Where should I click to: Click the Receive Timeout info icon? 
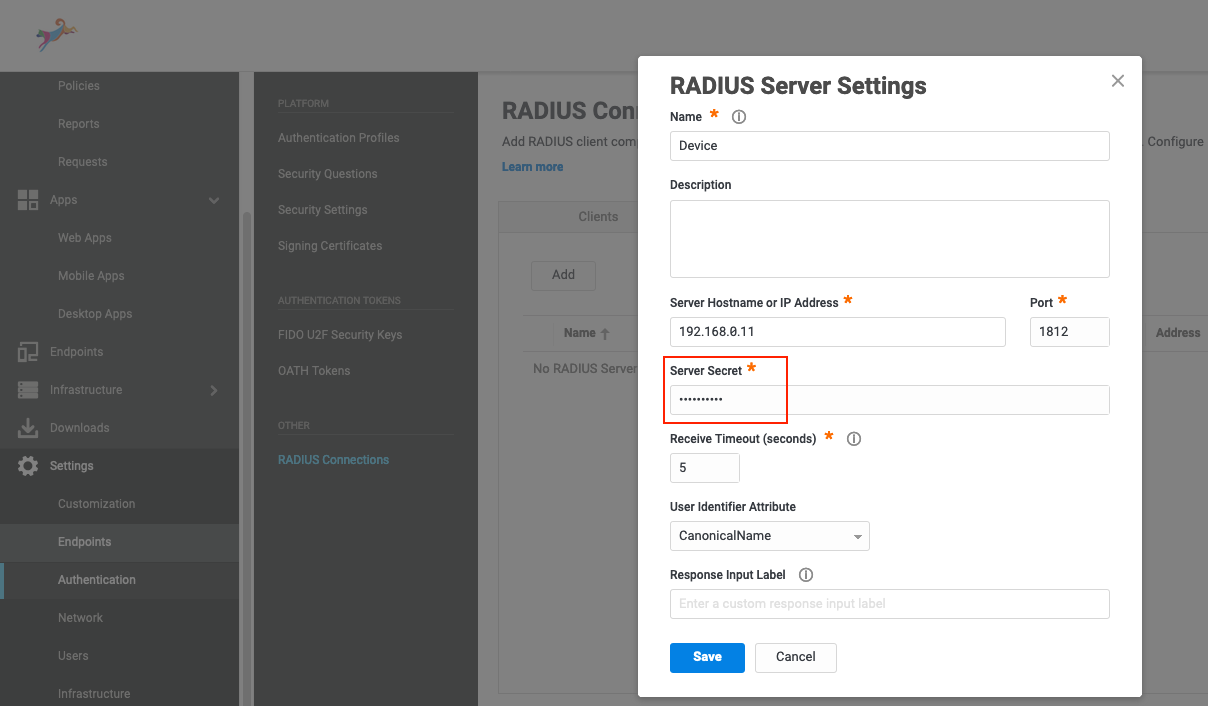point(853,438)
